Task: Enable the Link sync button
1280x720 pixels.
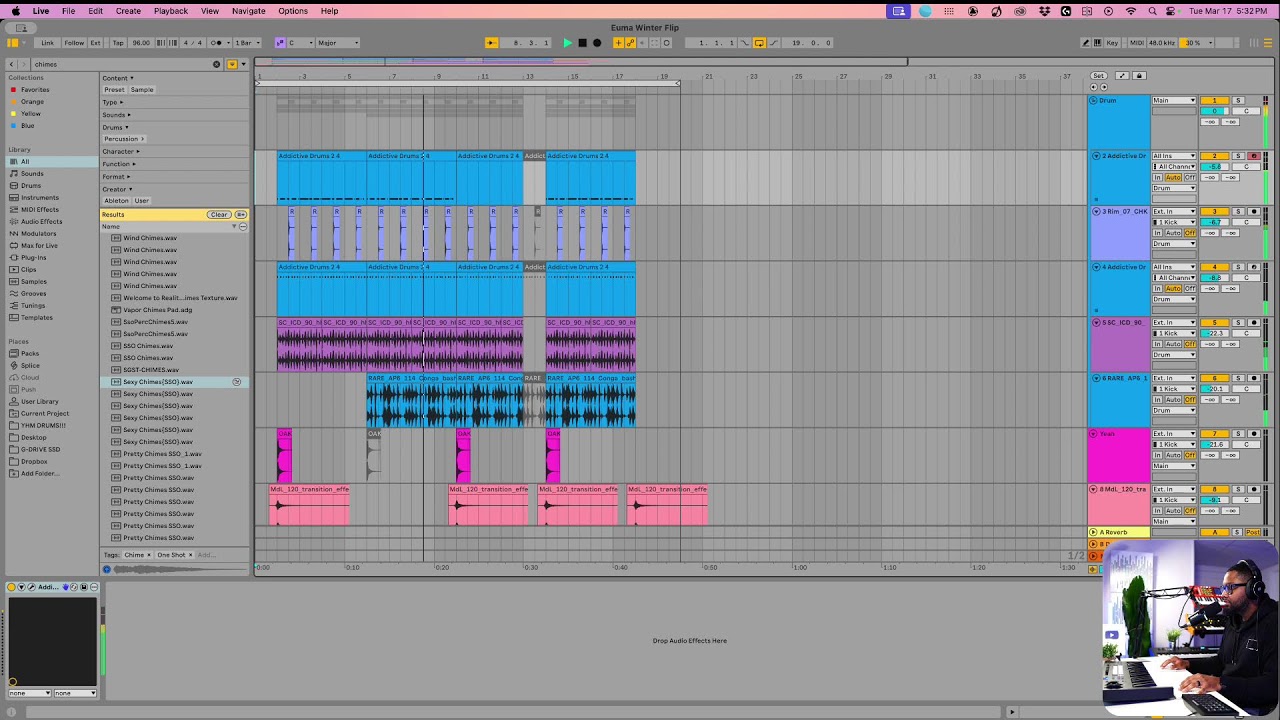Action: [47, 43]
